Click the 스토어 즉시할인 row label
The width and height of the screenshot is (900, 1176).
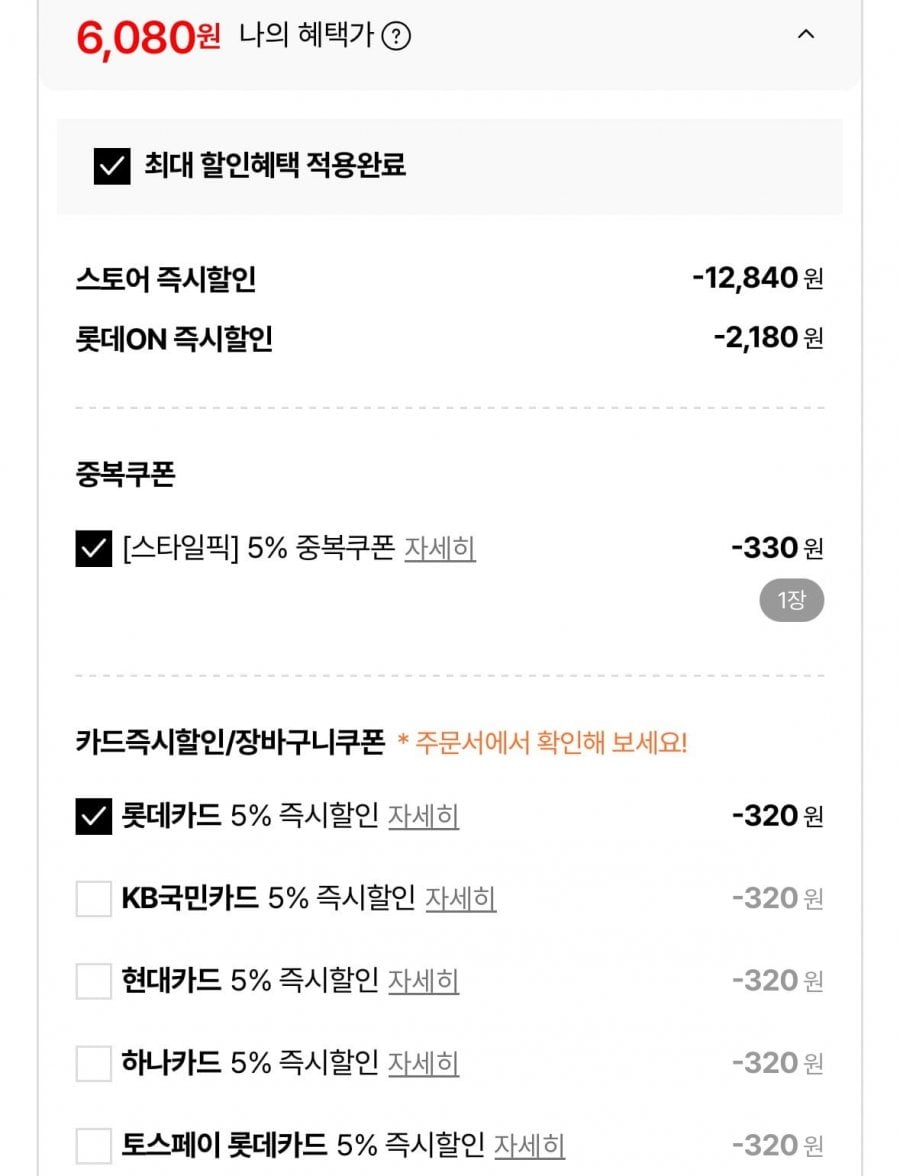[x=166, y=279]
